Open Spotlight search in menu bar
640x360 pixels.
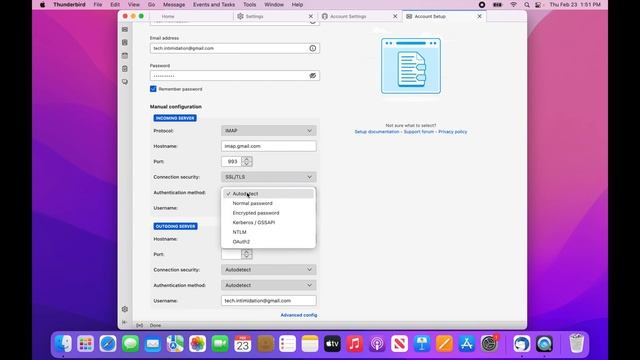point(527,4)
